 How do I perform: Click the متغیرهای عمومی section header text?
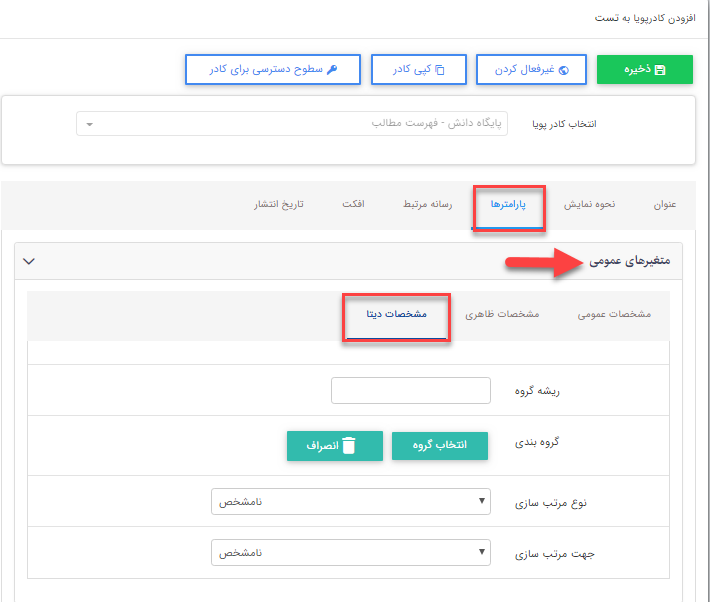pyautogui.click(x=629, y=261)
